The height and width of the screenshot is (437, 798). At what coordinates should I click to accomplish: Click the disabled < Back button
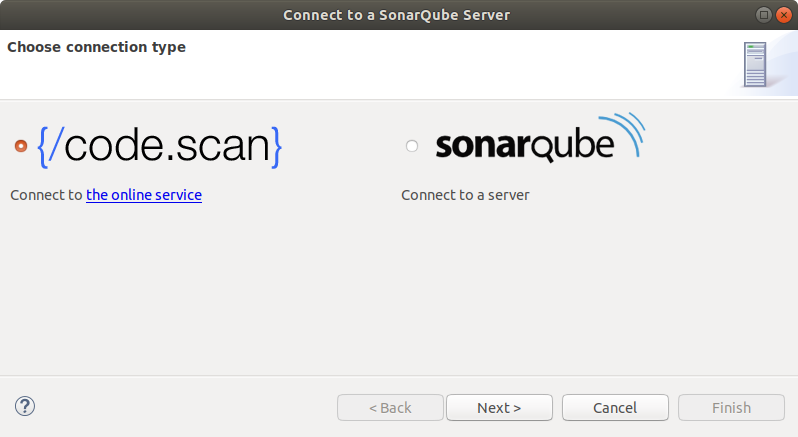click(x=390, y=407)
